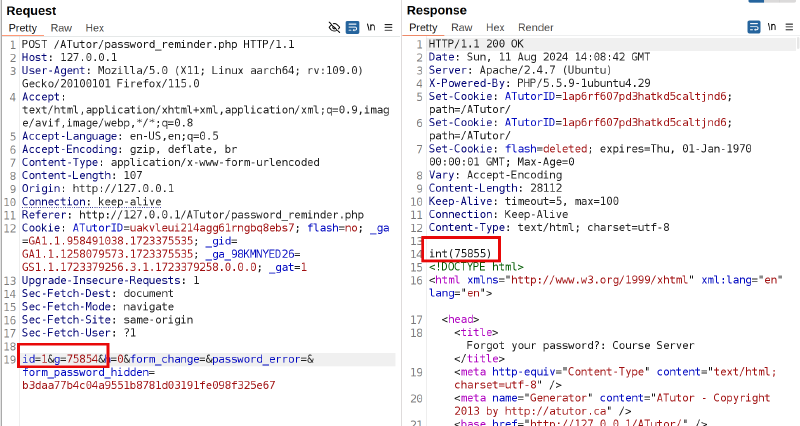800x426 pixels.
Task: Switch to the Request Raw tab
Action: [61, 28]
